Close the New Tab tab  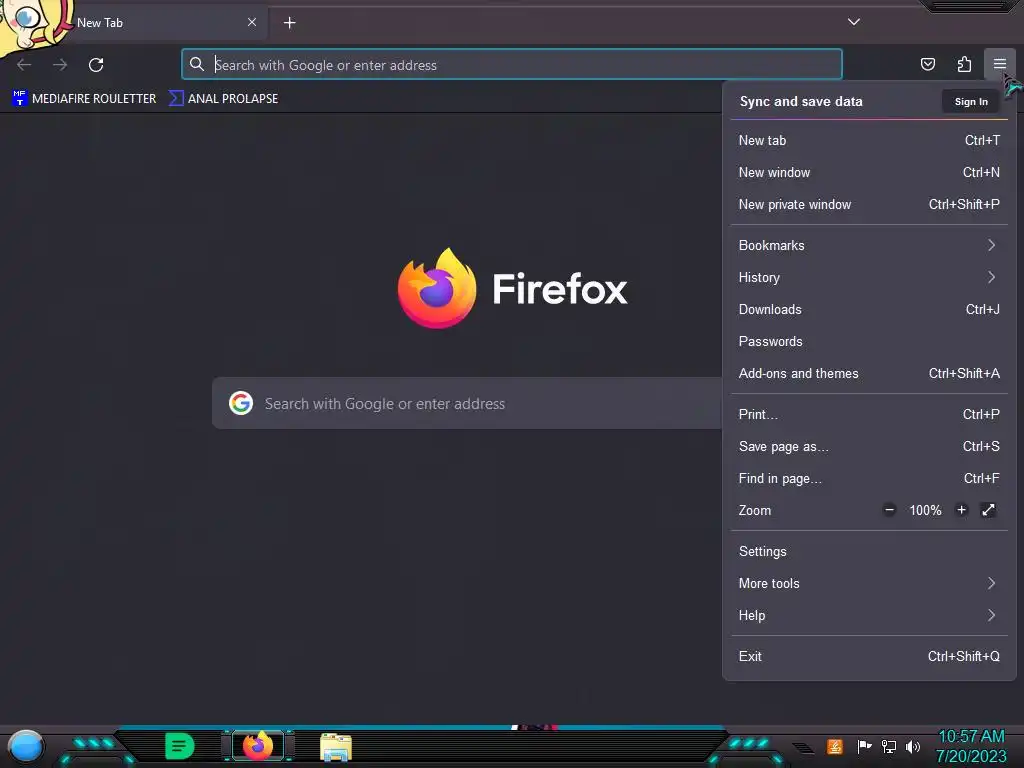click(251, 22)
